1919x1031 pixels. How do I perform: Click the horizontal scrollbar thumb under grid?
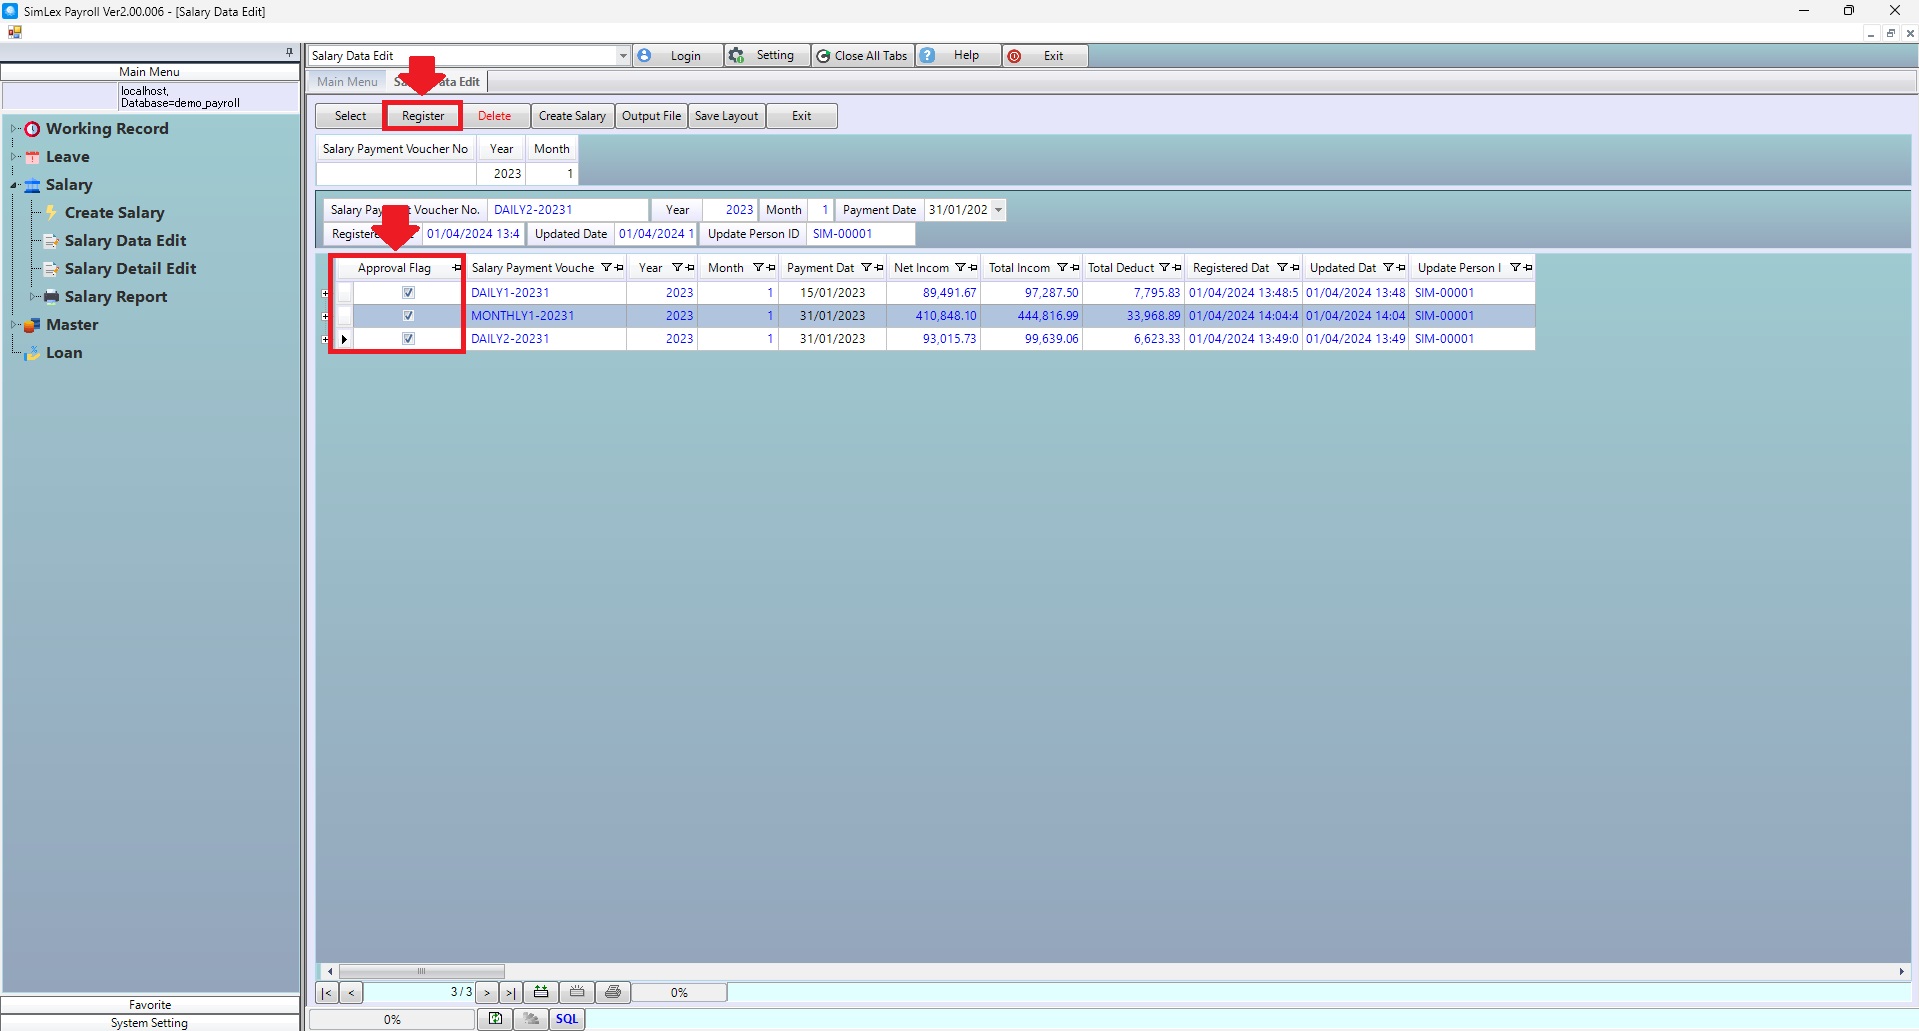click(421, 971)
